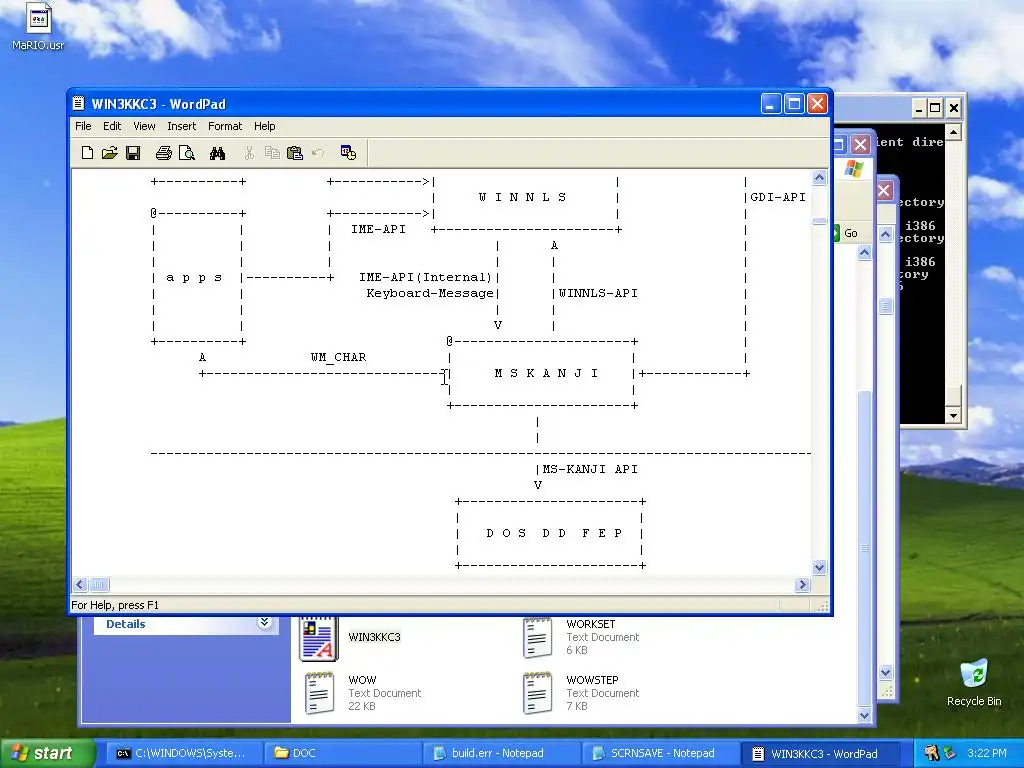Image resolution: width=1024 pixels, height=768 pixels.
Task: Open the Insert menu in WordPad
Action: pyautogui.click(x=182, y=126)
